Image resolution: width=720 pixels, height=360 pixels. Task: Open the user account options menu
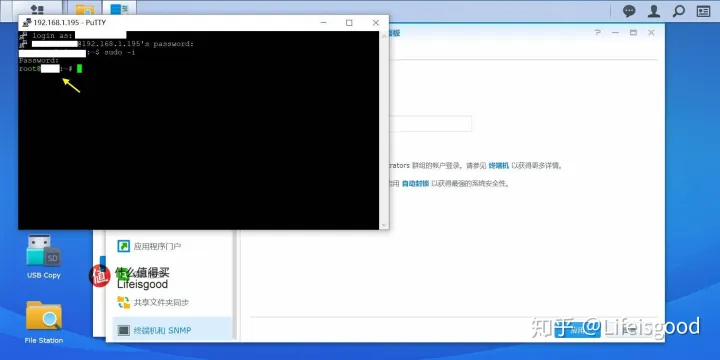tap(654, 11)
